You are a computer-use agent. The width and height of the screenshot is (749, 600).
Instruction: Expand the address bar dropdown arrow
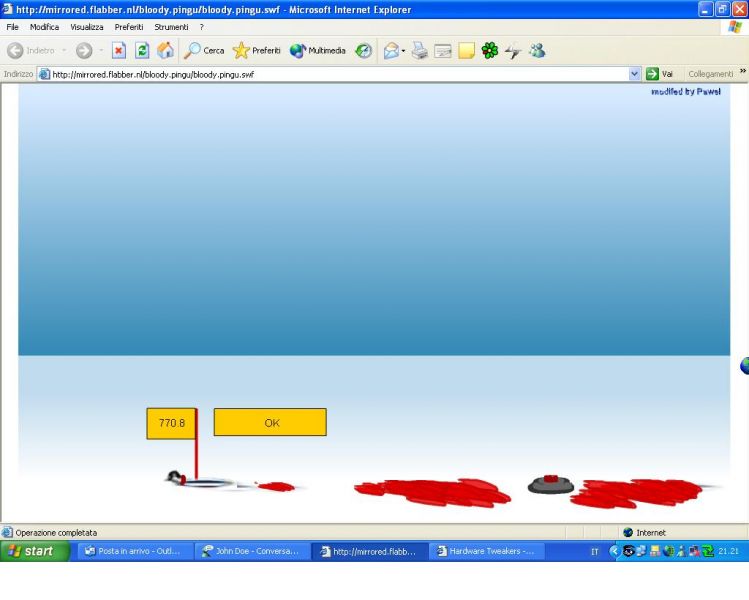(634, 74)
